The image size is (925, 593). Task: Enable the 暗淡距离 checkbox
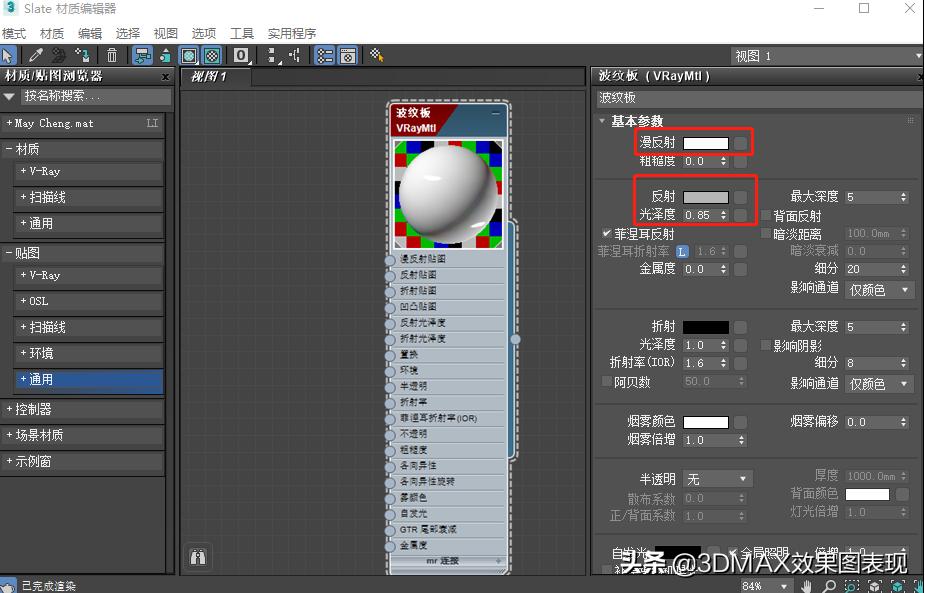(766, 233)
